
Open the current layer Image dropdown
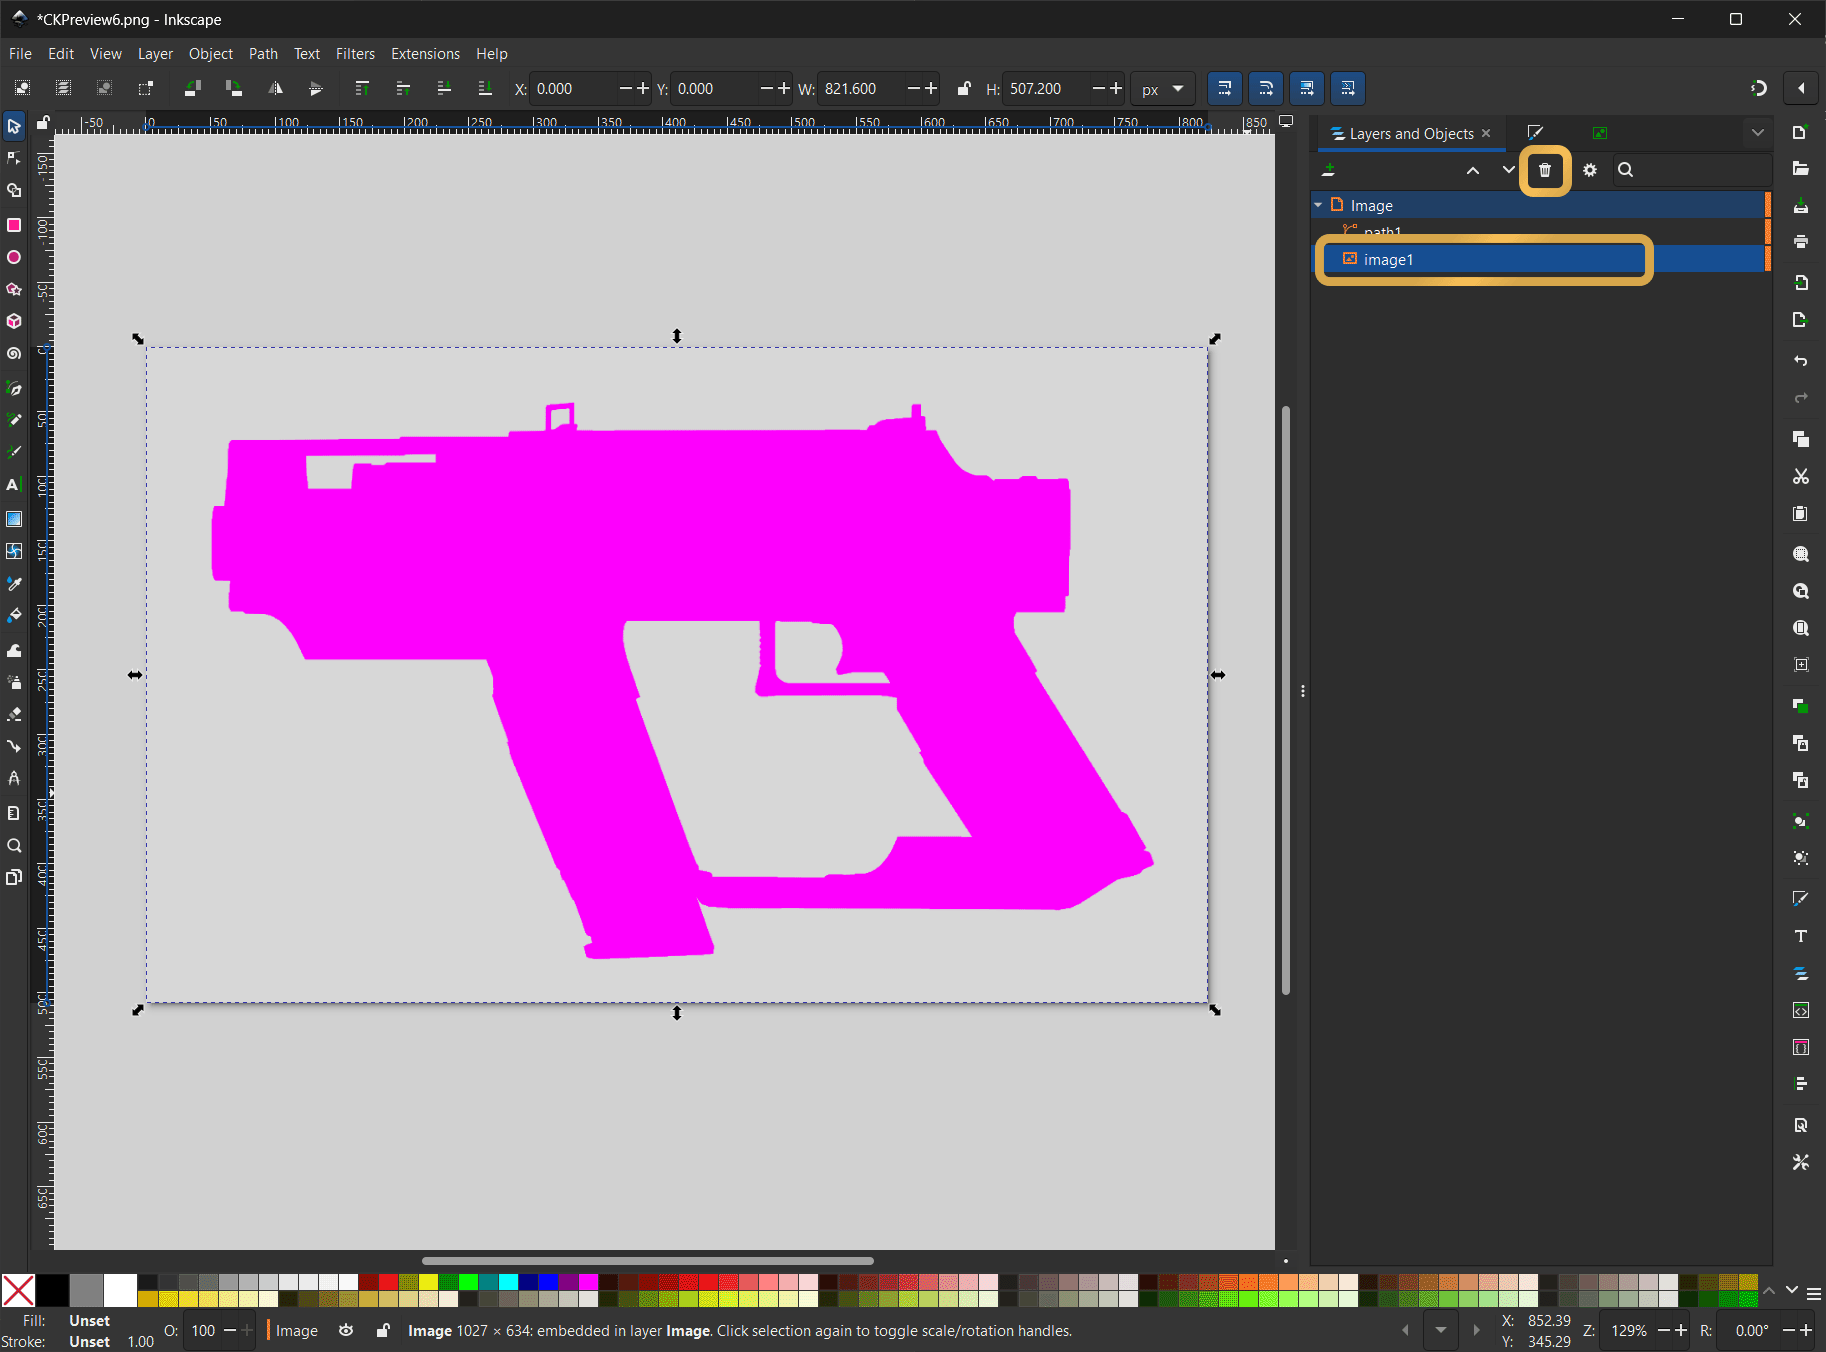(297, 1330)
